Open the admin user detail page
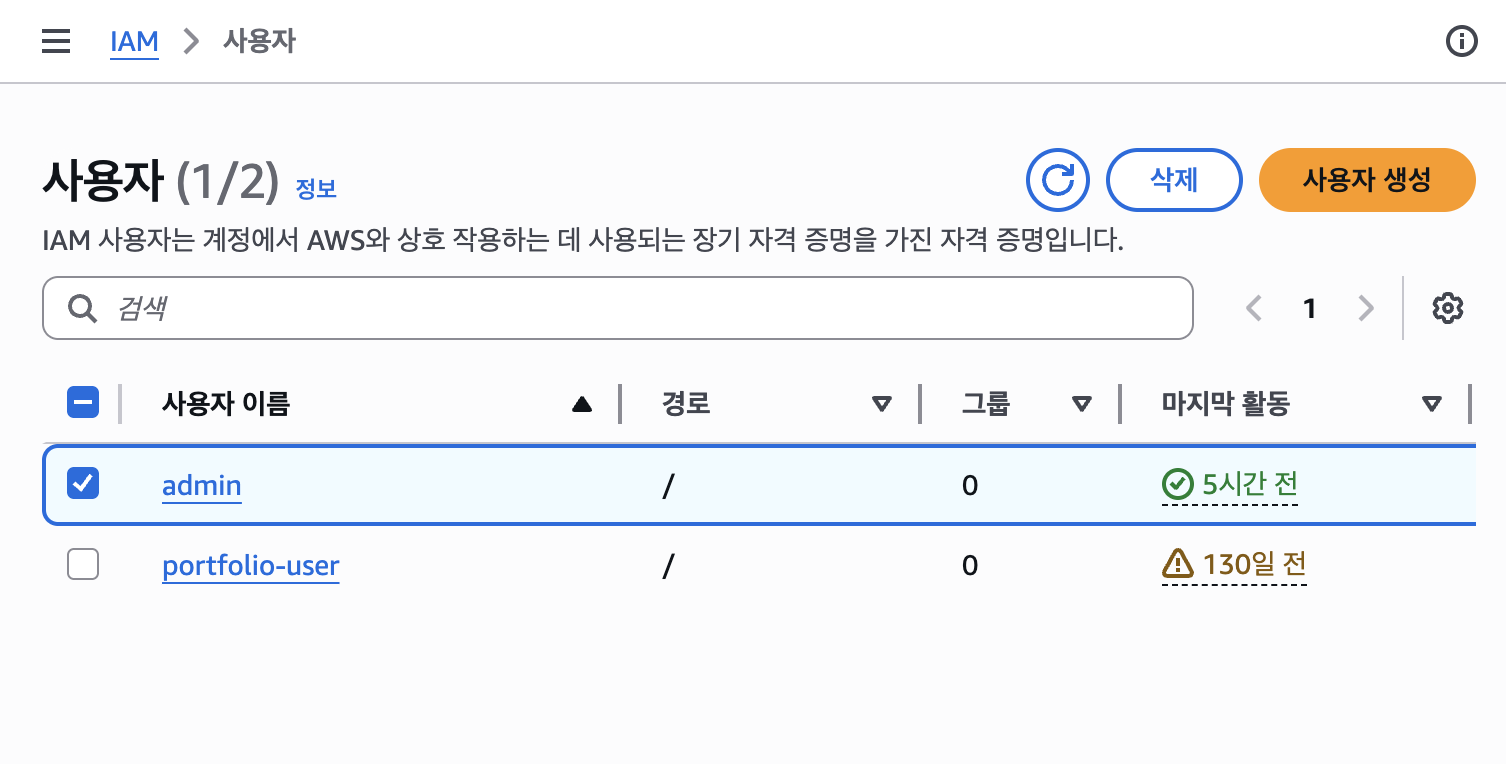This screenshot has height=764, width=1506. [201, 484]
